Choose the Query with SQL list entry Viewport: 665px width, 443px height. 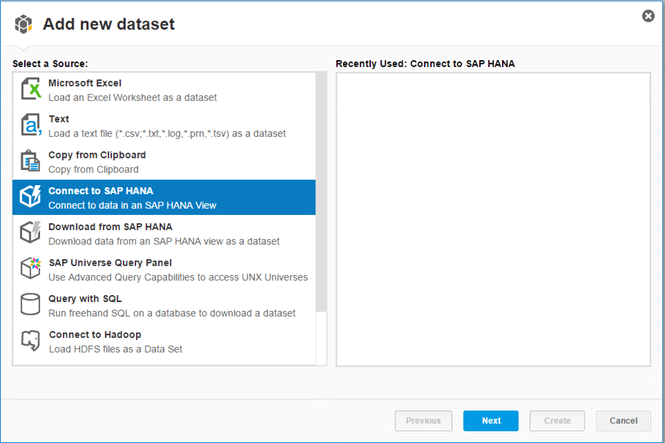(164, 306)
